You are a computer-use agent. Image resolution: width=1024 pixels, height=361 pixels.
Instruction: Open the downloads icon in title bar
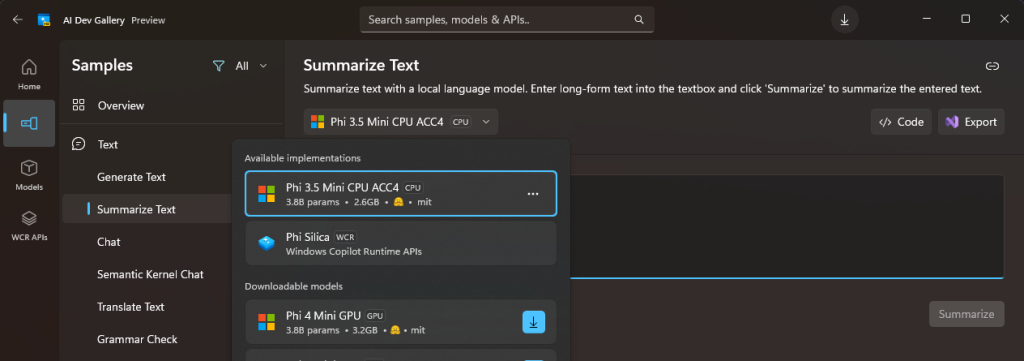[x=844, y=20]
